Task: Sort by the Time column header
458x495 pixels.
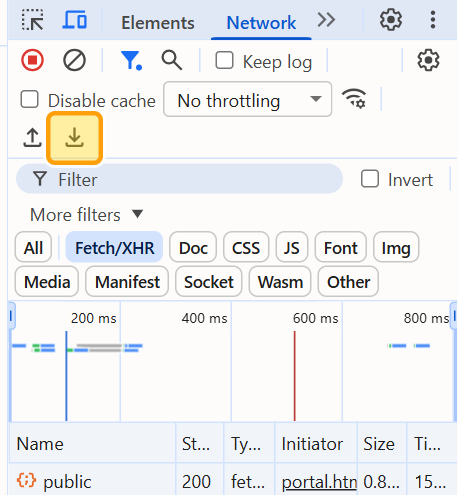Action: 432,443
